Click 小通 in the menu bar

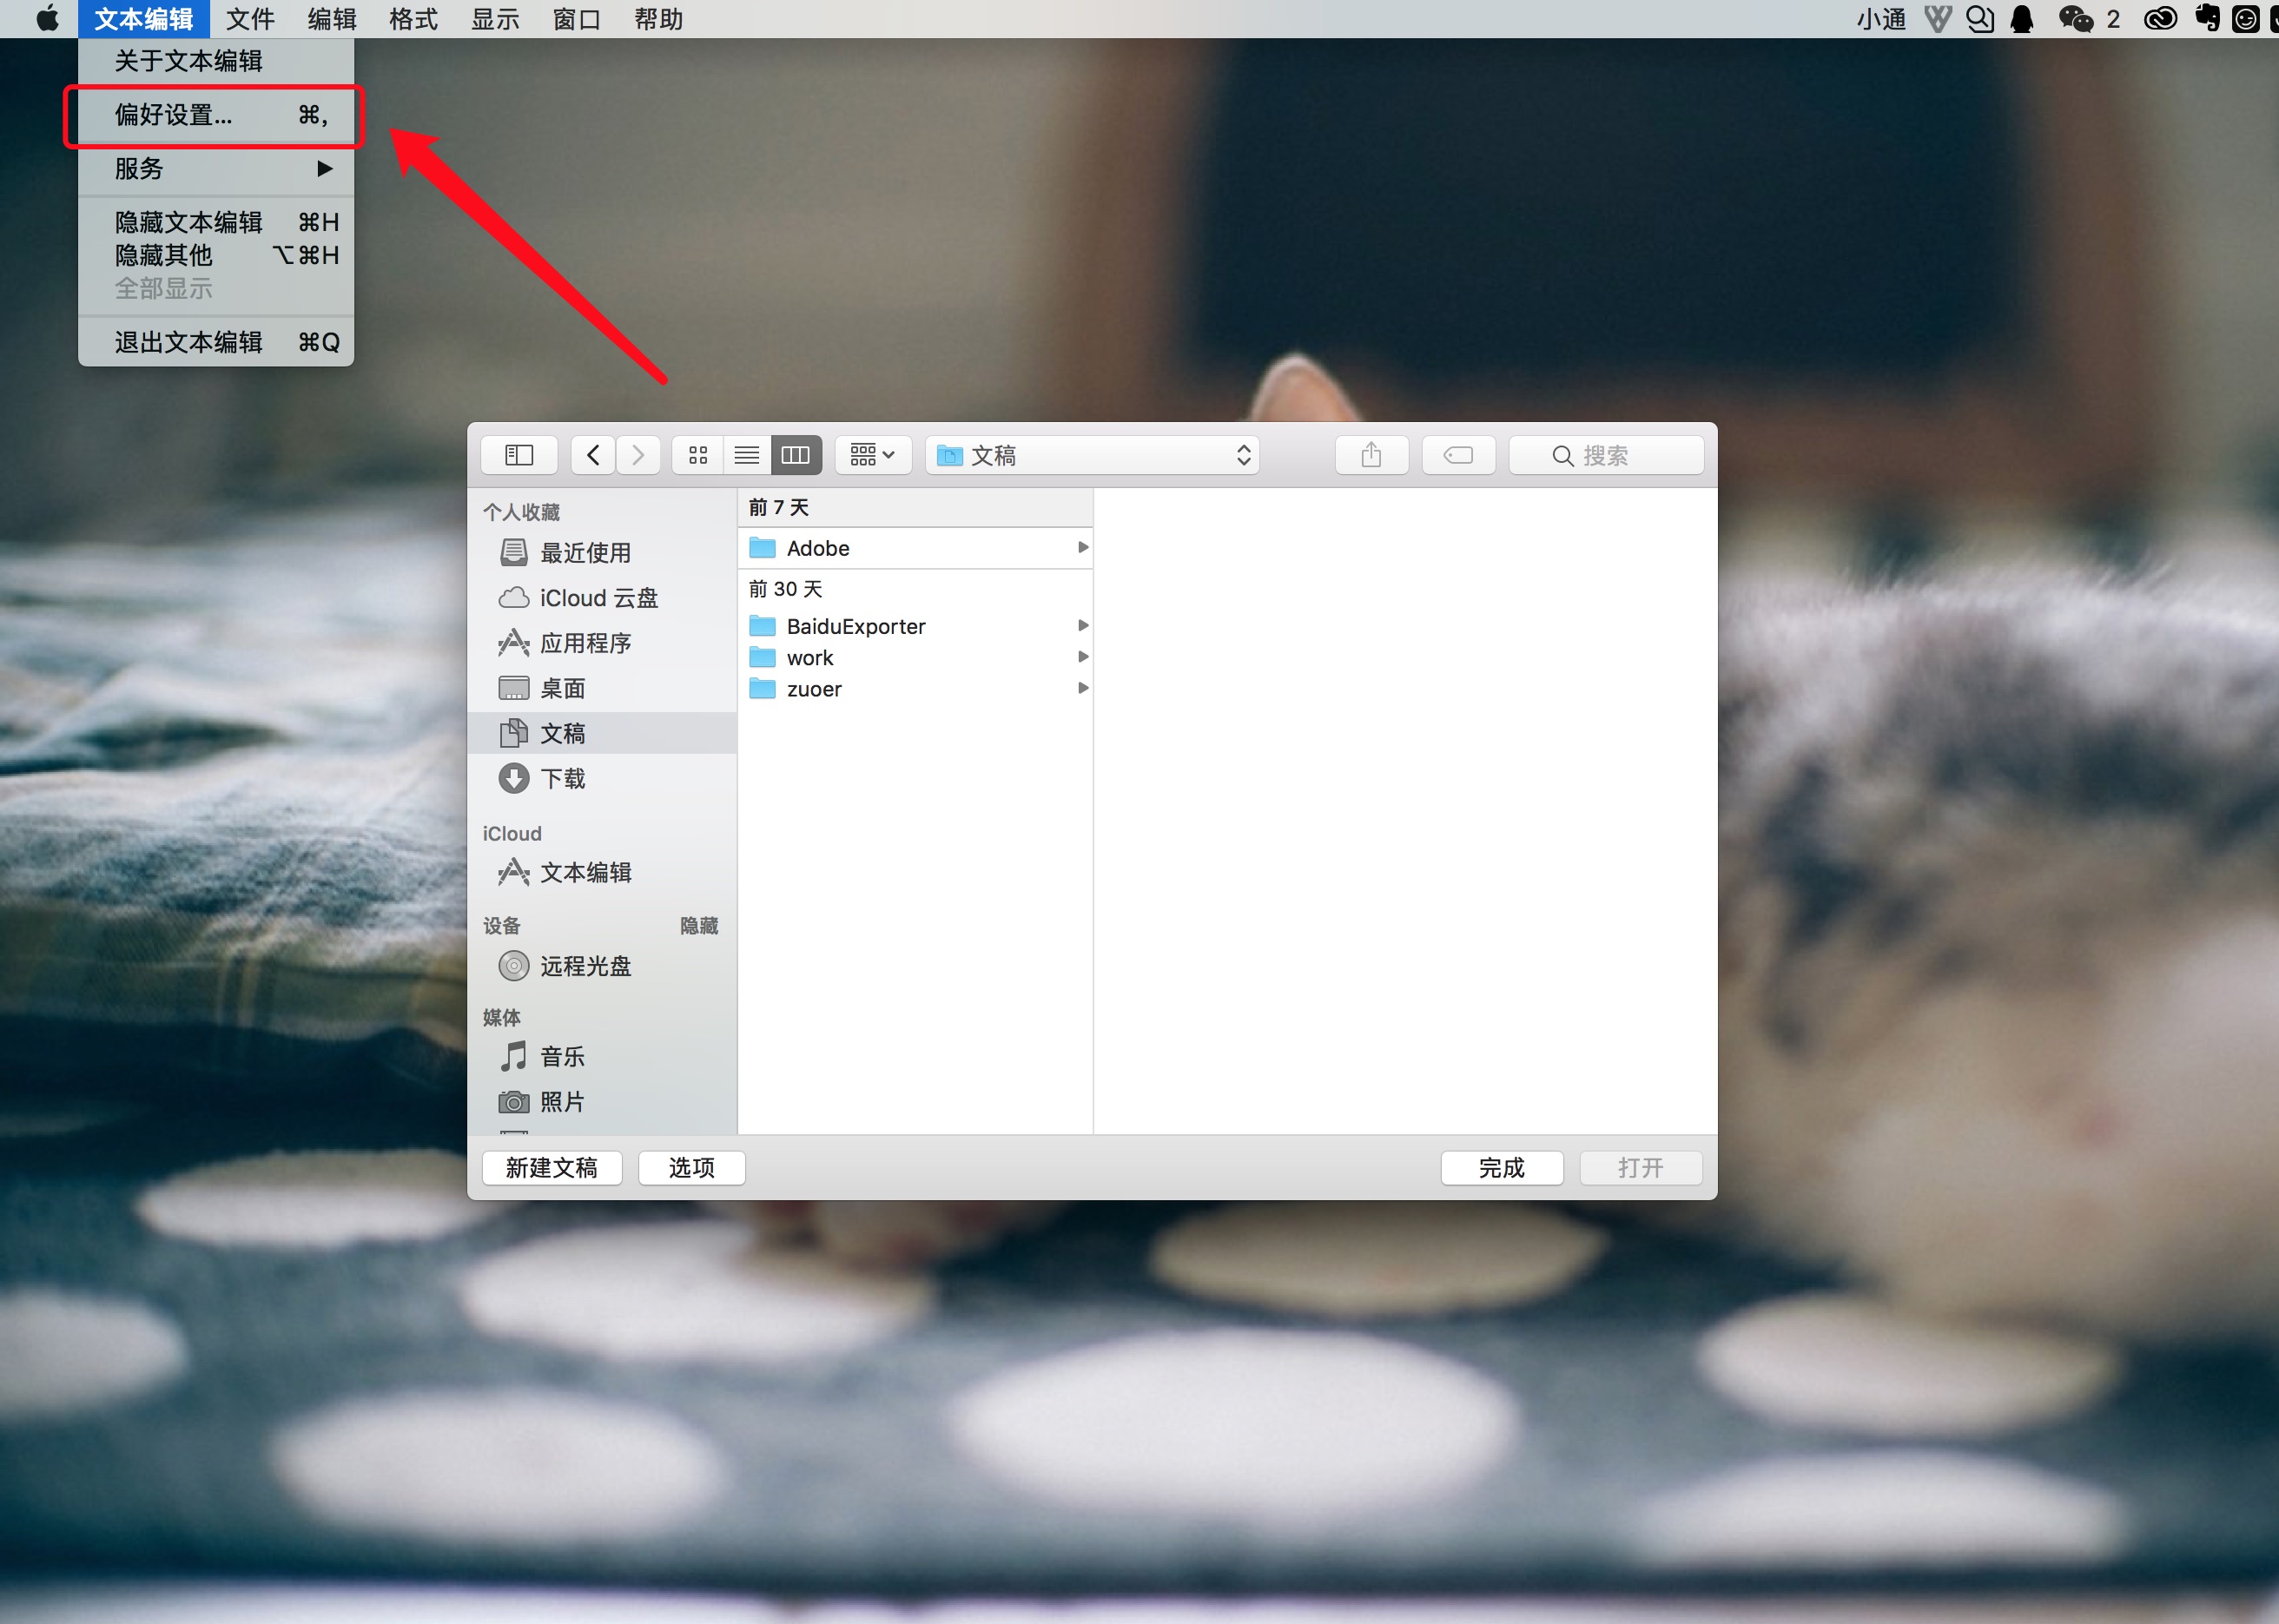[x=1881, y=19]
